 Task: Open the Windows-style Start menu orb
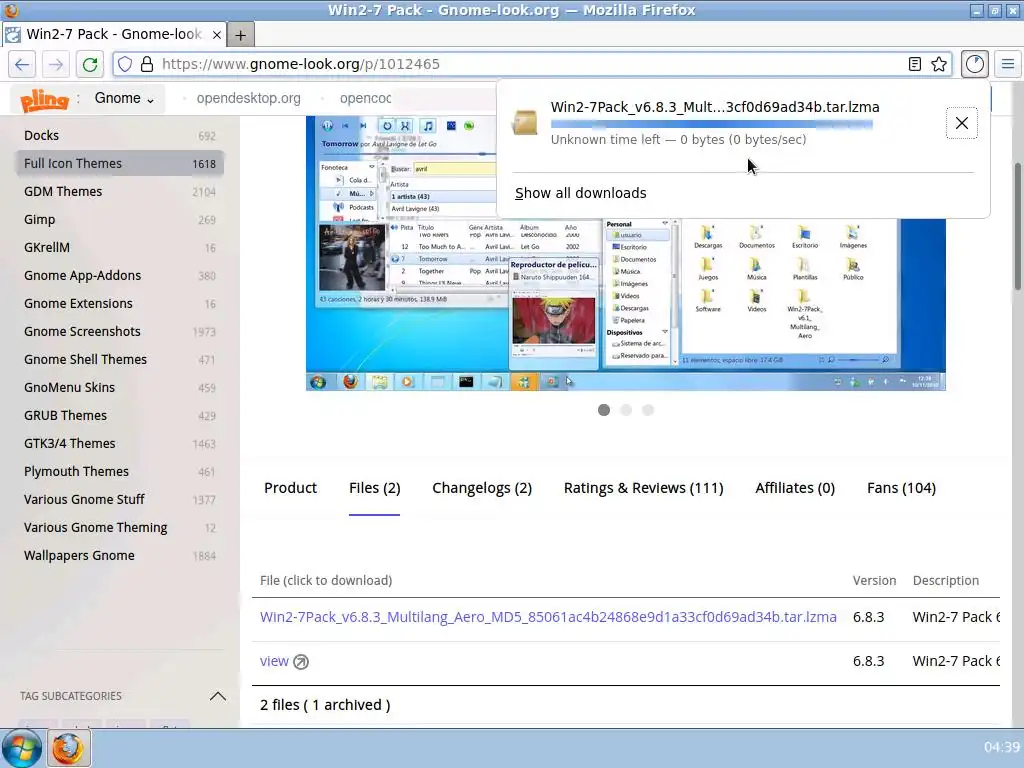[22, 748]
